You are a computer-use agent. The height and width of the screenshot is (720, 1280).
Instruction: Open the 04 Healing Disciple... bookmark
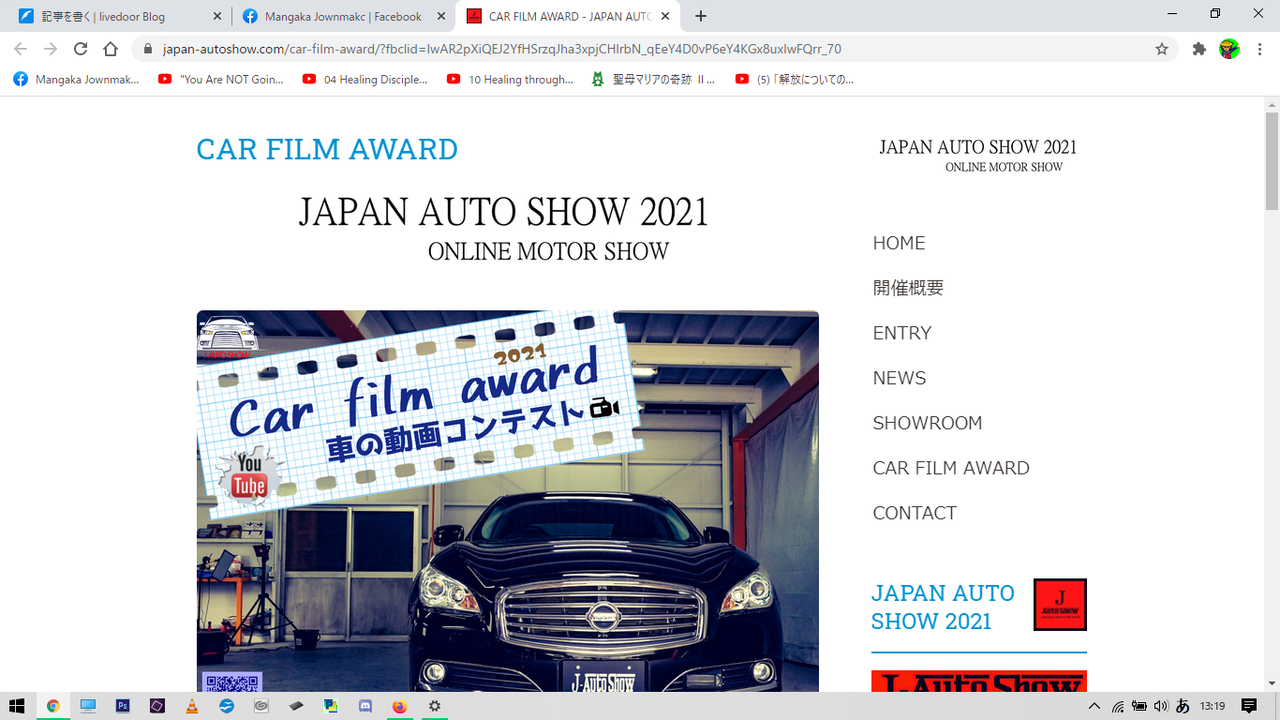tap(365, 79)
